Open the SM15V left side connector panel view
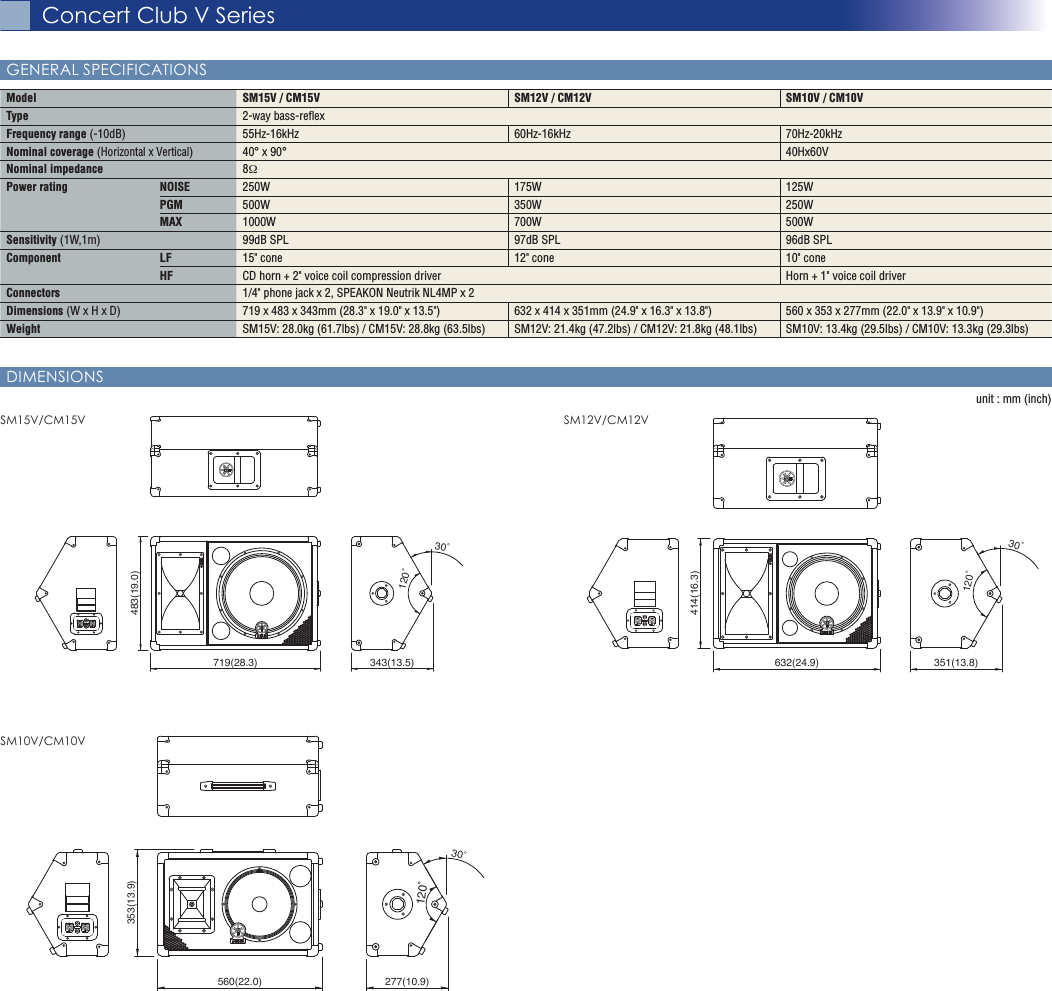Image resolution: width=1052 pixels, height=991 pixels. [76, 593]
